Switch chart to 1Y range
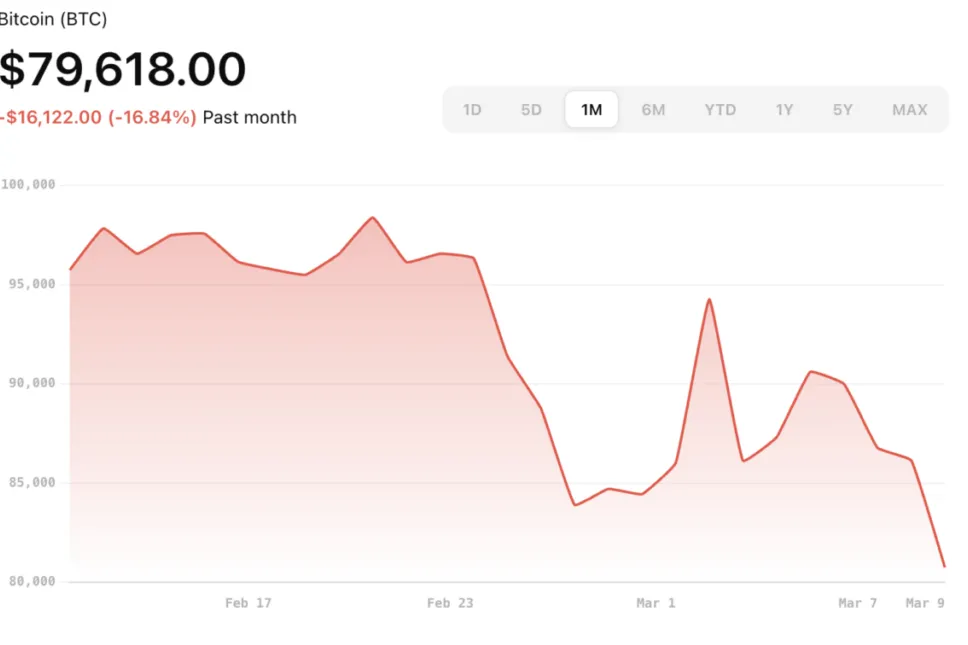This screenshot has width=968, height=645. pos(784,110)
